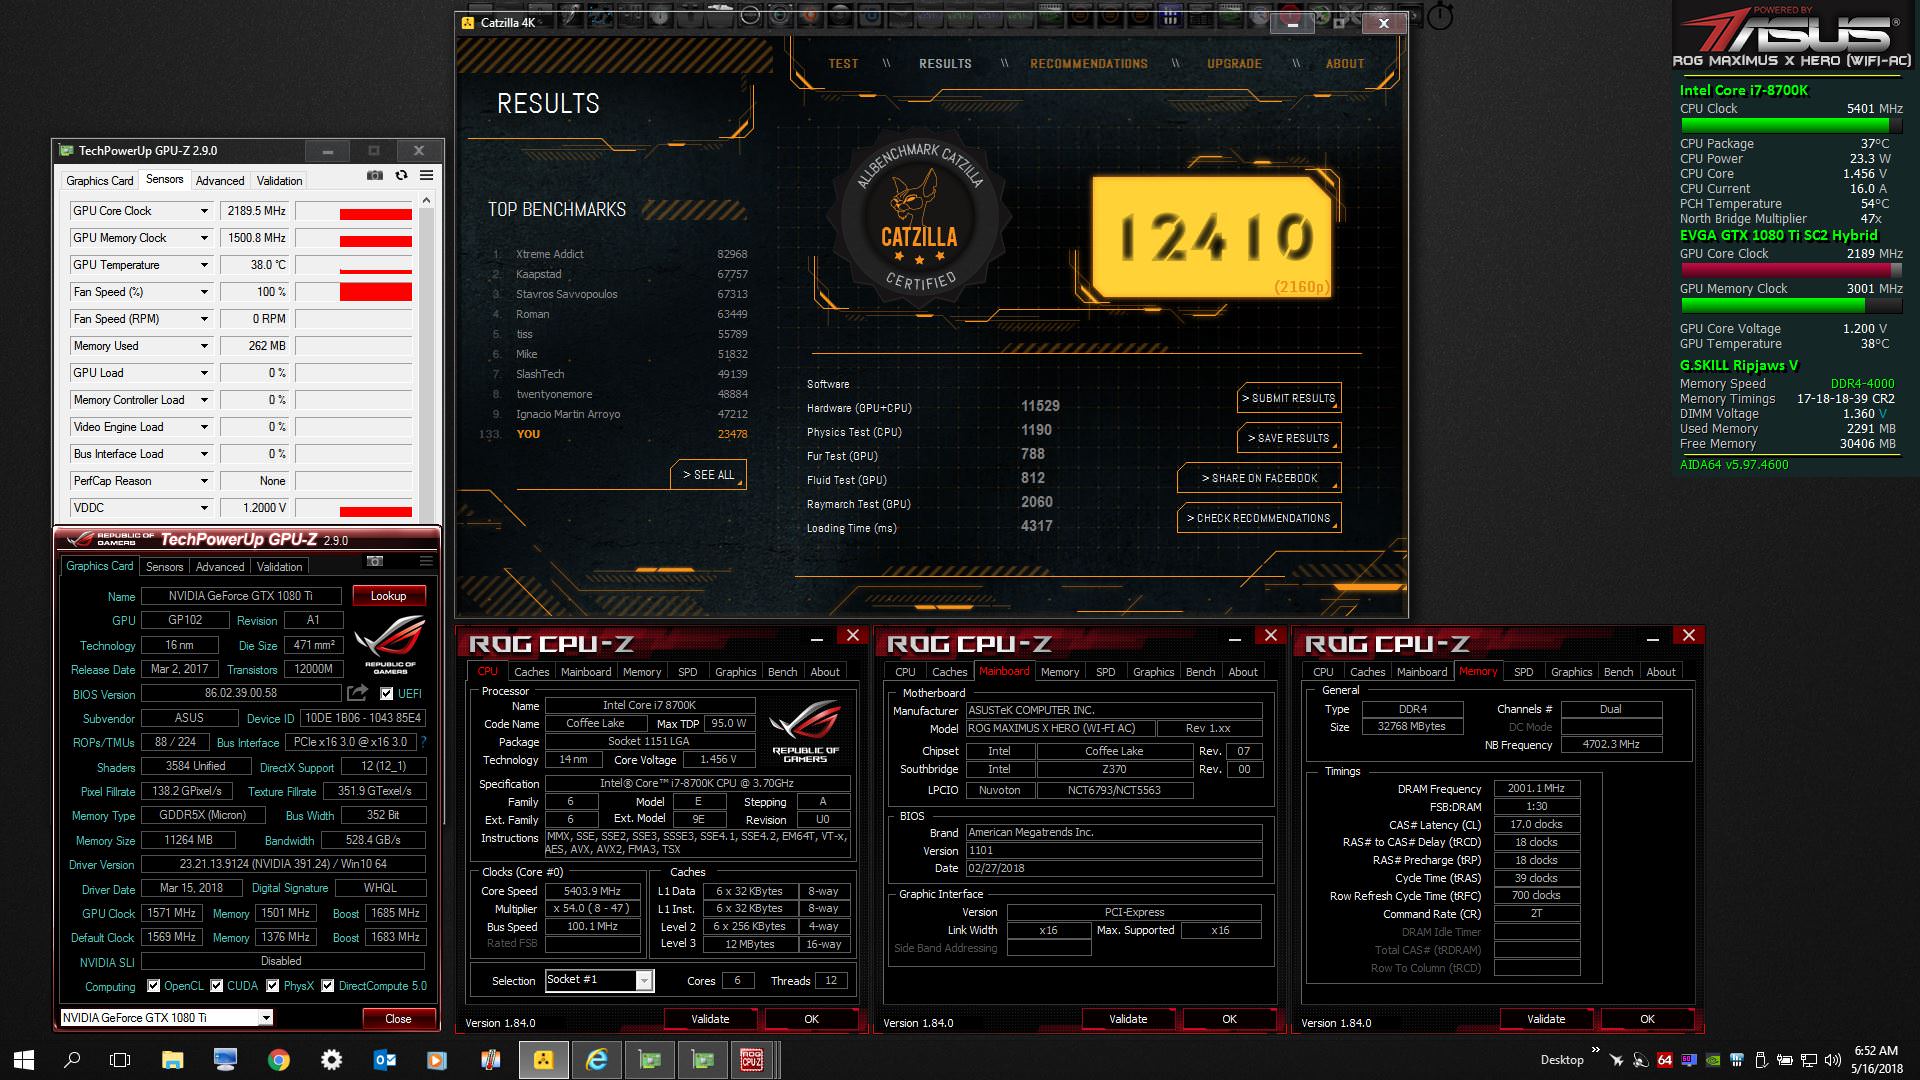Click the volume speaker tray icon

1833,1060
